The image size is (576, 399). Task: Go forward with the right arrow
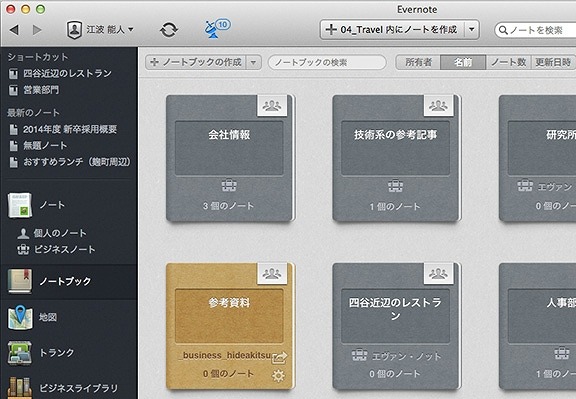click(x=37, y=30)
